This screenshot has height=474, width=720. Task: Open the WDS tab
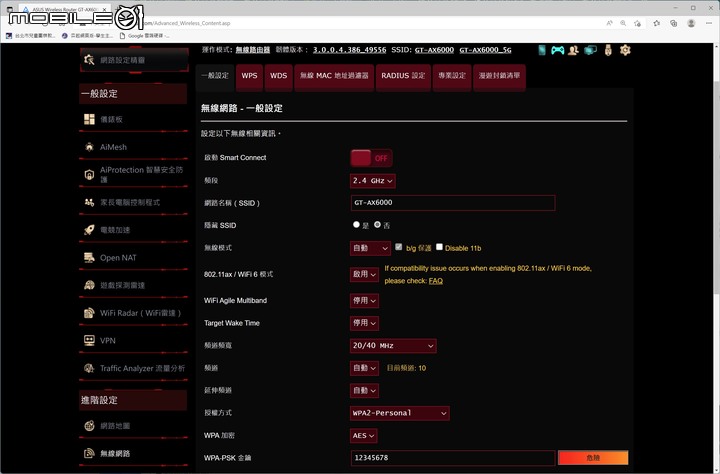point(278,77)
